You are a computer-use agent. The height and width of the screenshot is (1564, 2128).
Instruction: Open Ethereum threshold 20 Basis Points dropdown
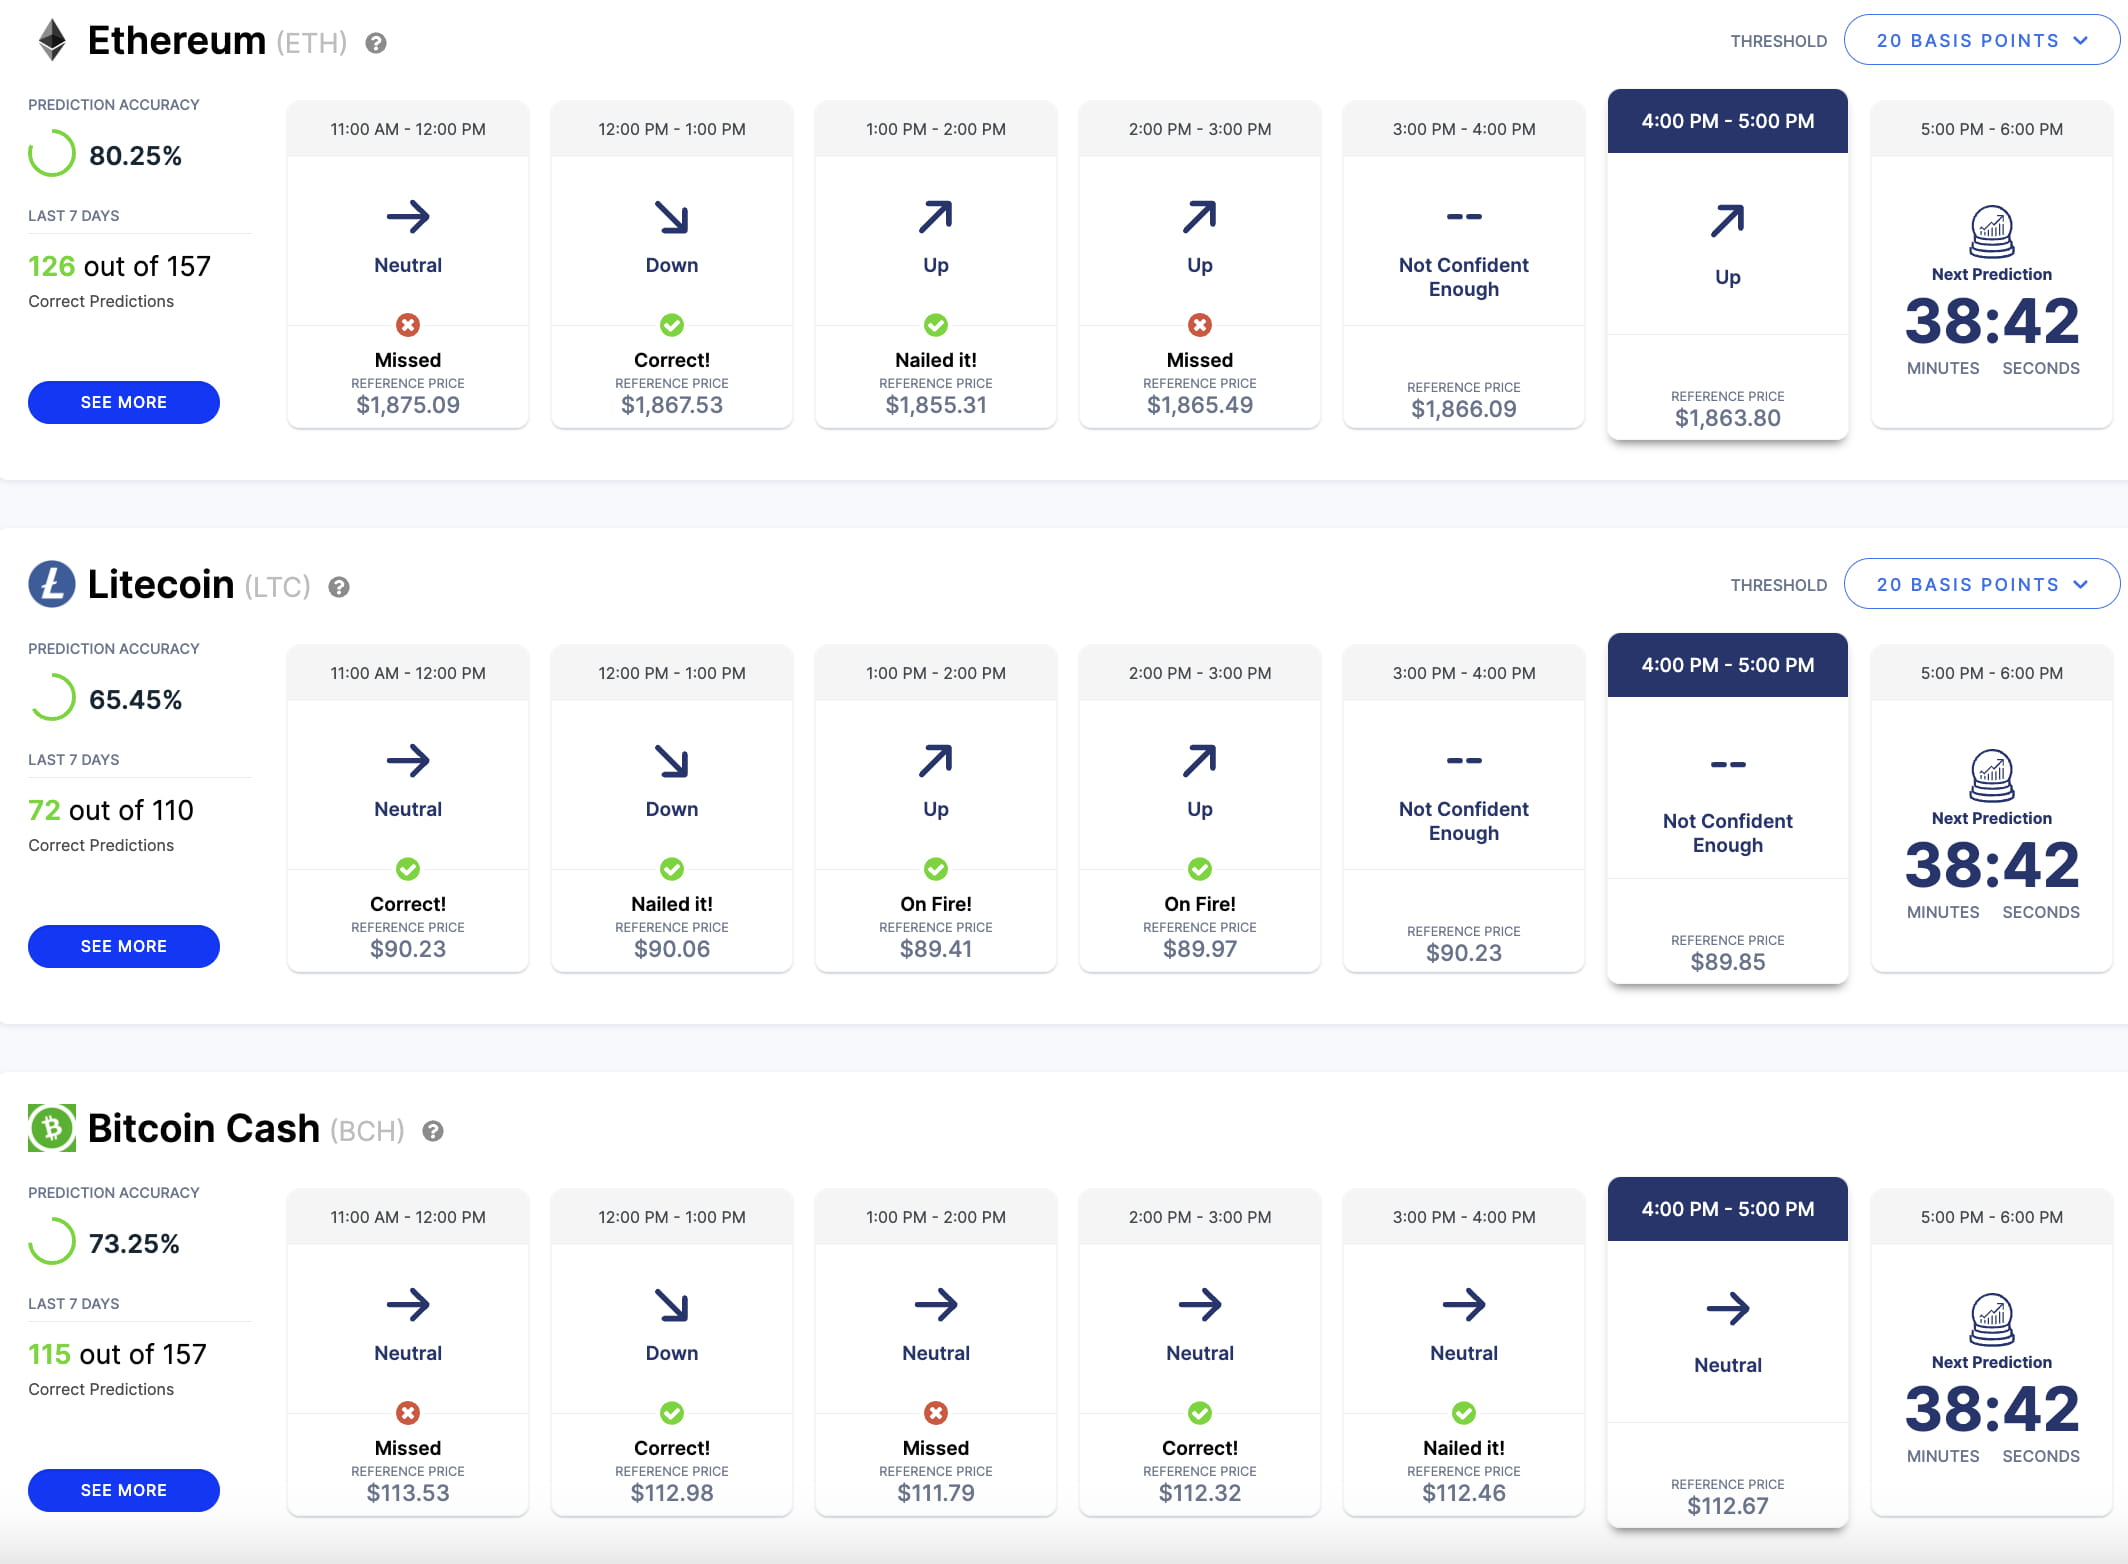coord(1982,40)
